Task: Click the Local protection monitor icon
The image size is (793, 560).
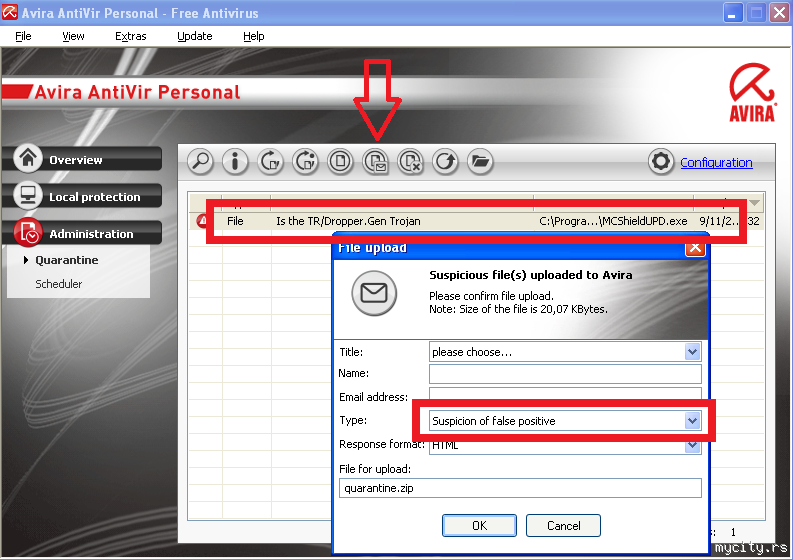Action: [28, 196]
